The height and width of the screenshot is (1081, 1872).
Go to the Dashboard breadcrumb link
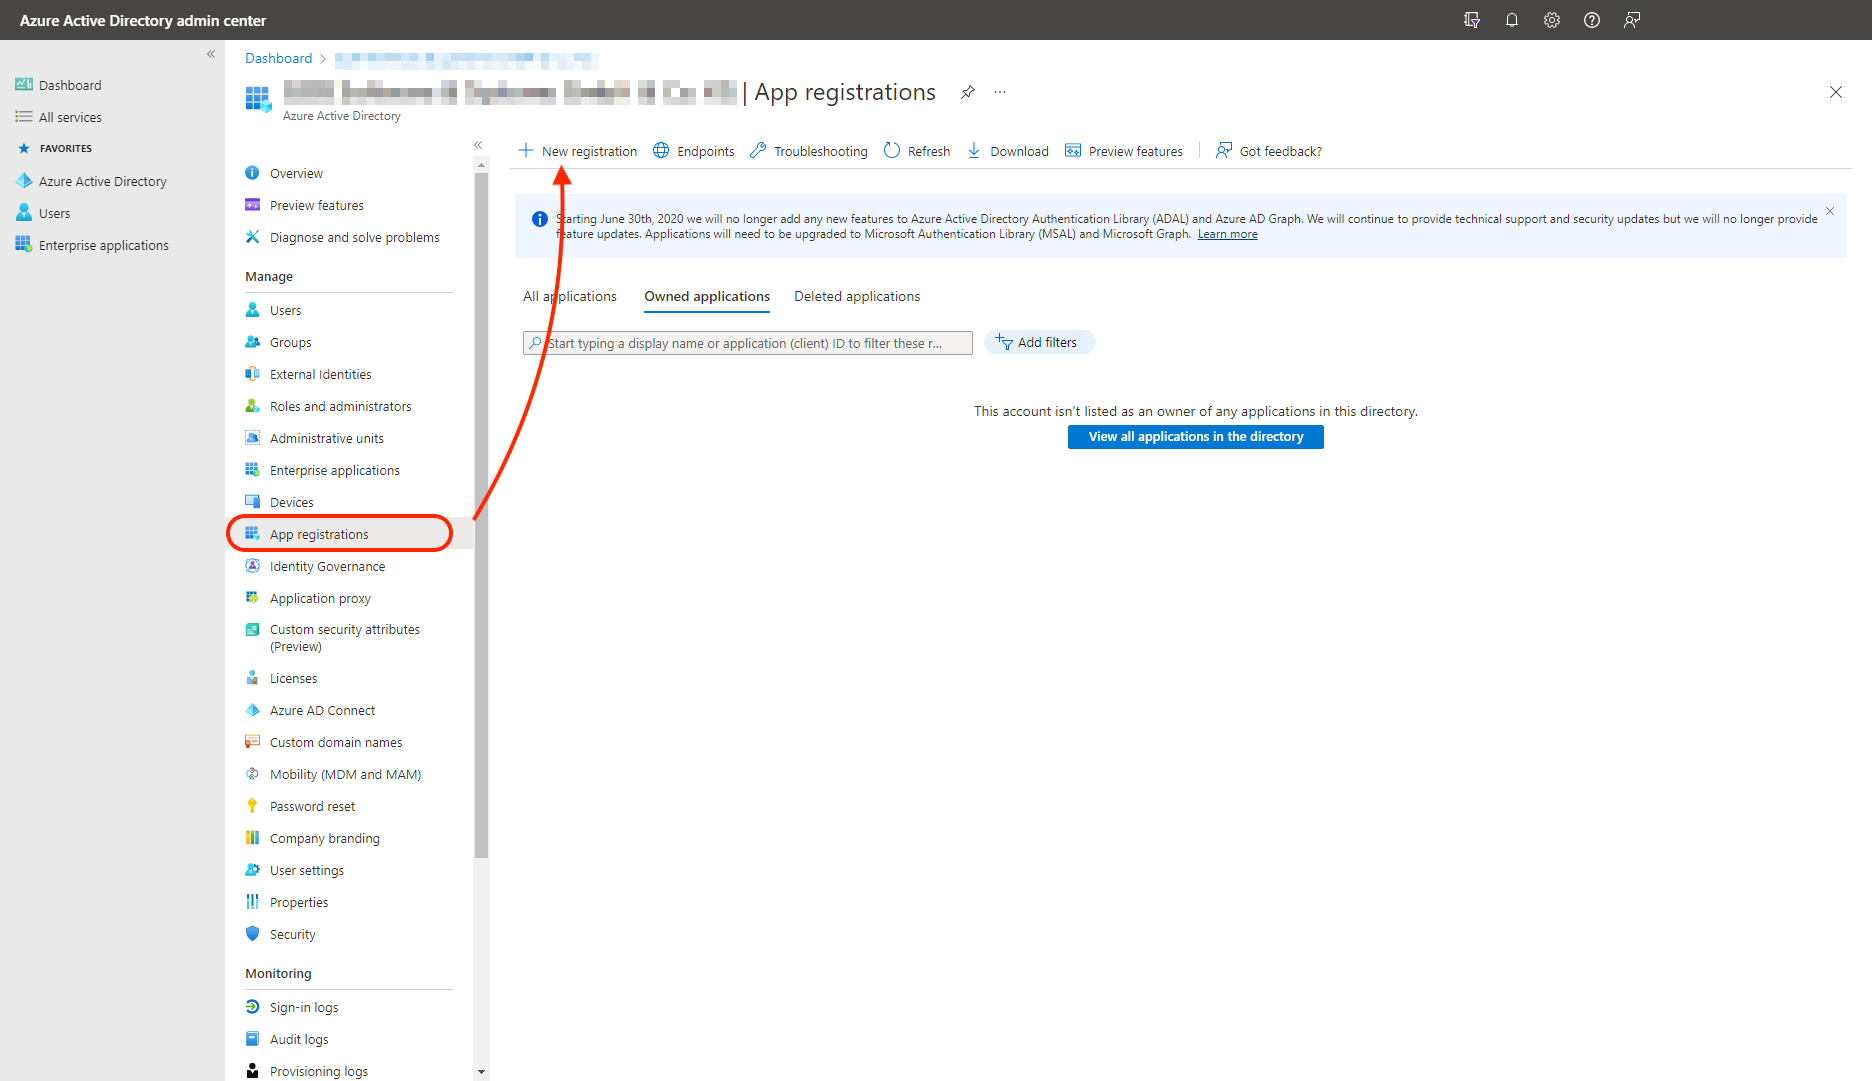(x=279, y=58)
